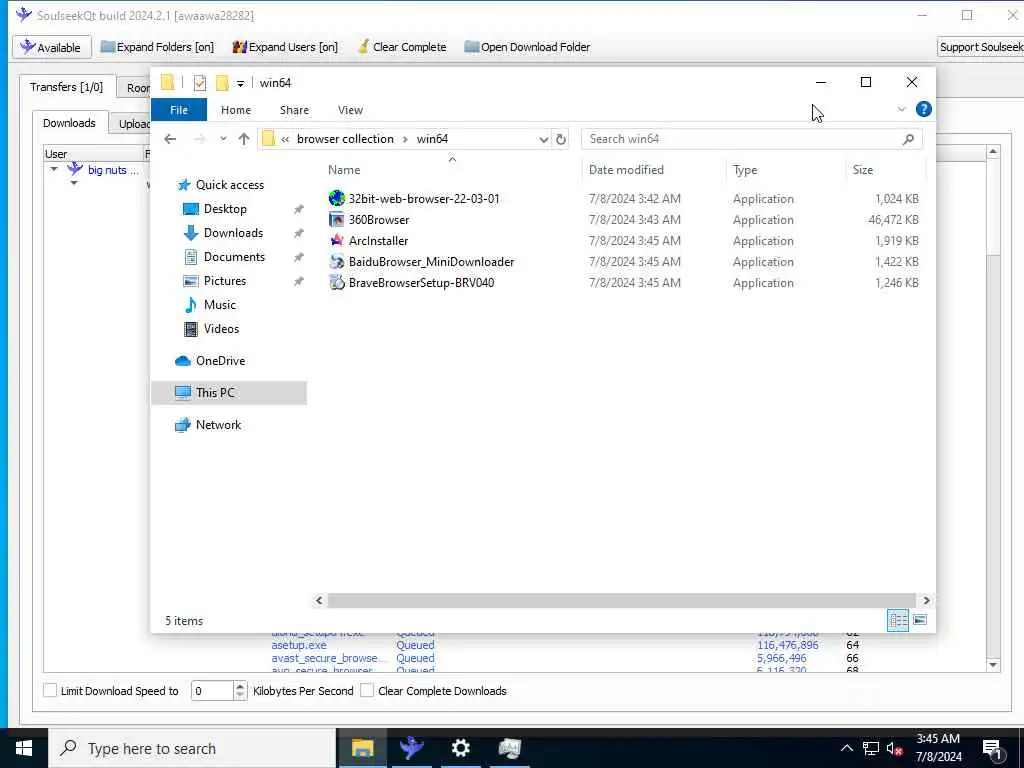This screenshot has width=1024, height=768.
Task: Go up one folder level in Explorer
Action: point(244,138)
